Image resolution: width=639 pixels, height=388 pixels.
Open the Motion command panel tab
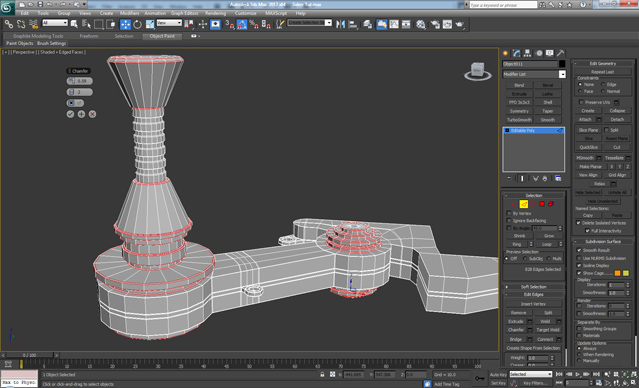click(x=539, y=53)
